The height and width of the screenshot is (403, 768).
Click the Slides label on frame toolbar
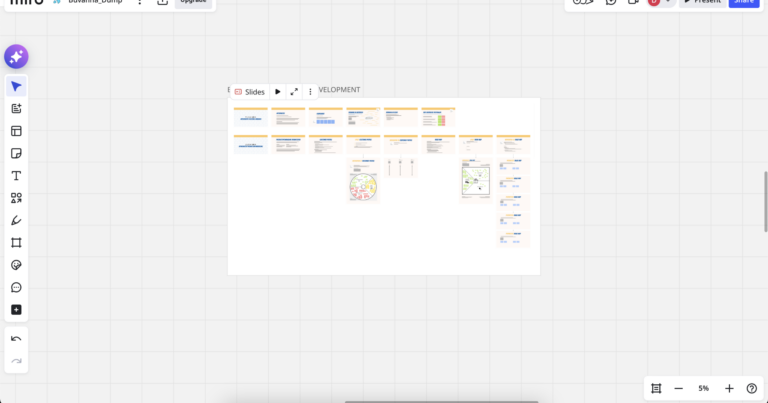coord(250,92)
